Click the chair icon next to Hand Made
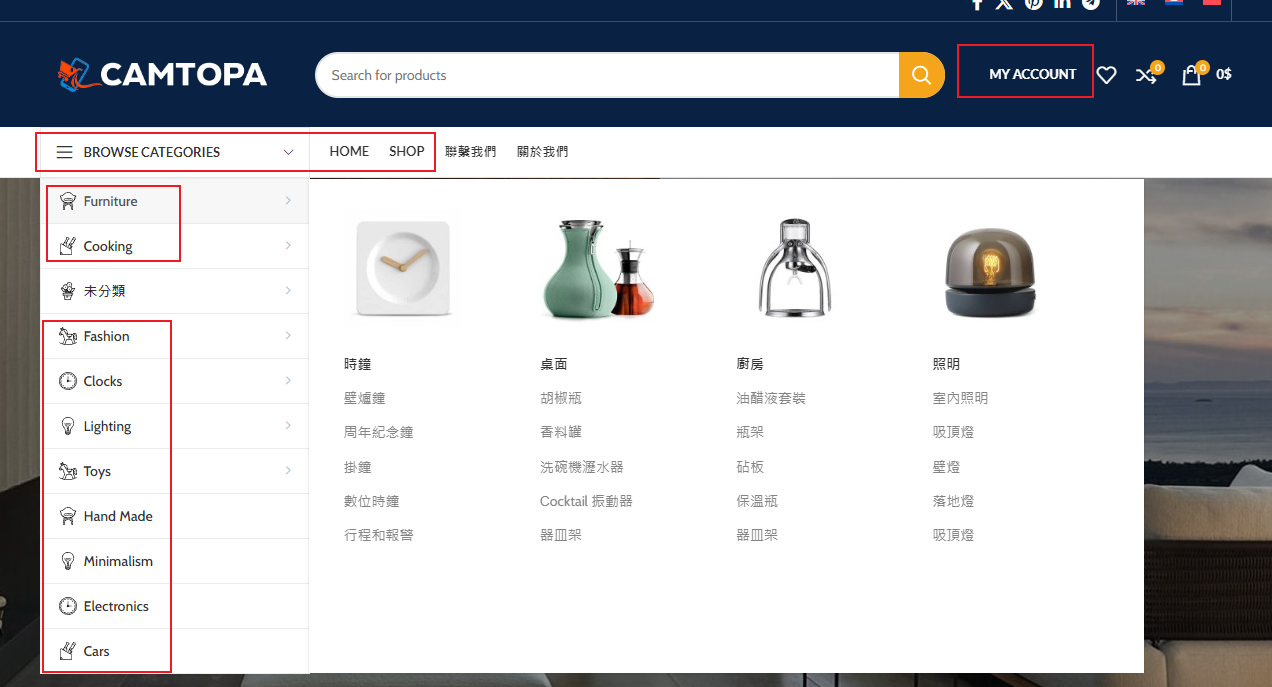The width and height of the screenshot is (1272, 687). [x=68, y=516]
